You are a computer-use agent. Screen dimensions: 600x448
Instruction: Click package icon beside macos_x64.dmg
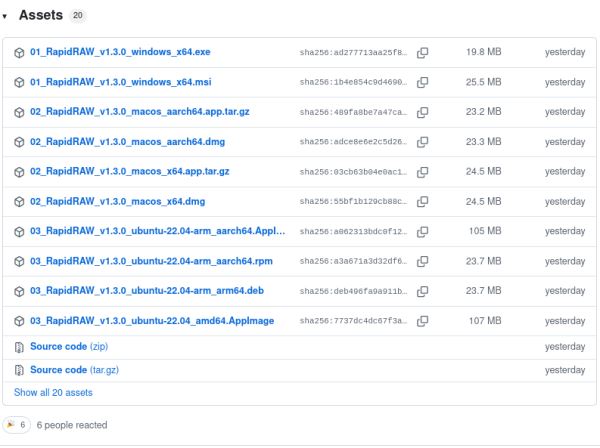coord(19,202)
